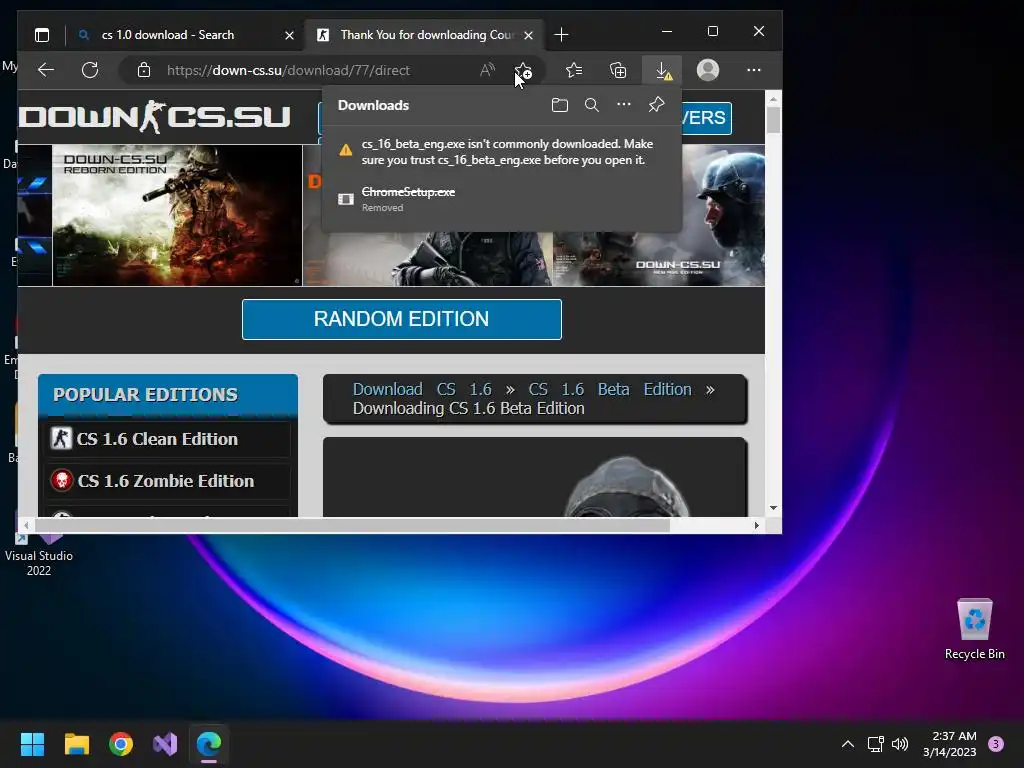Select the cs_16_beta_eng.exe download warning entry
Viewport: 1024px width, 768px height.
[502, 152]
